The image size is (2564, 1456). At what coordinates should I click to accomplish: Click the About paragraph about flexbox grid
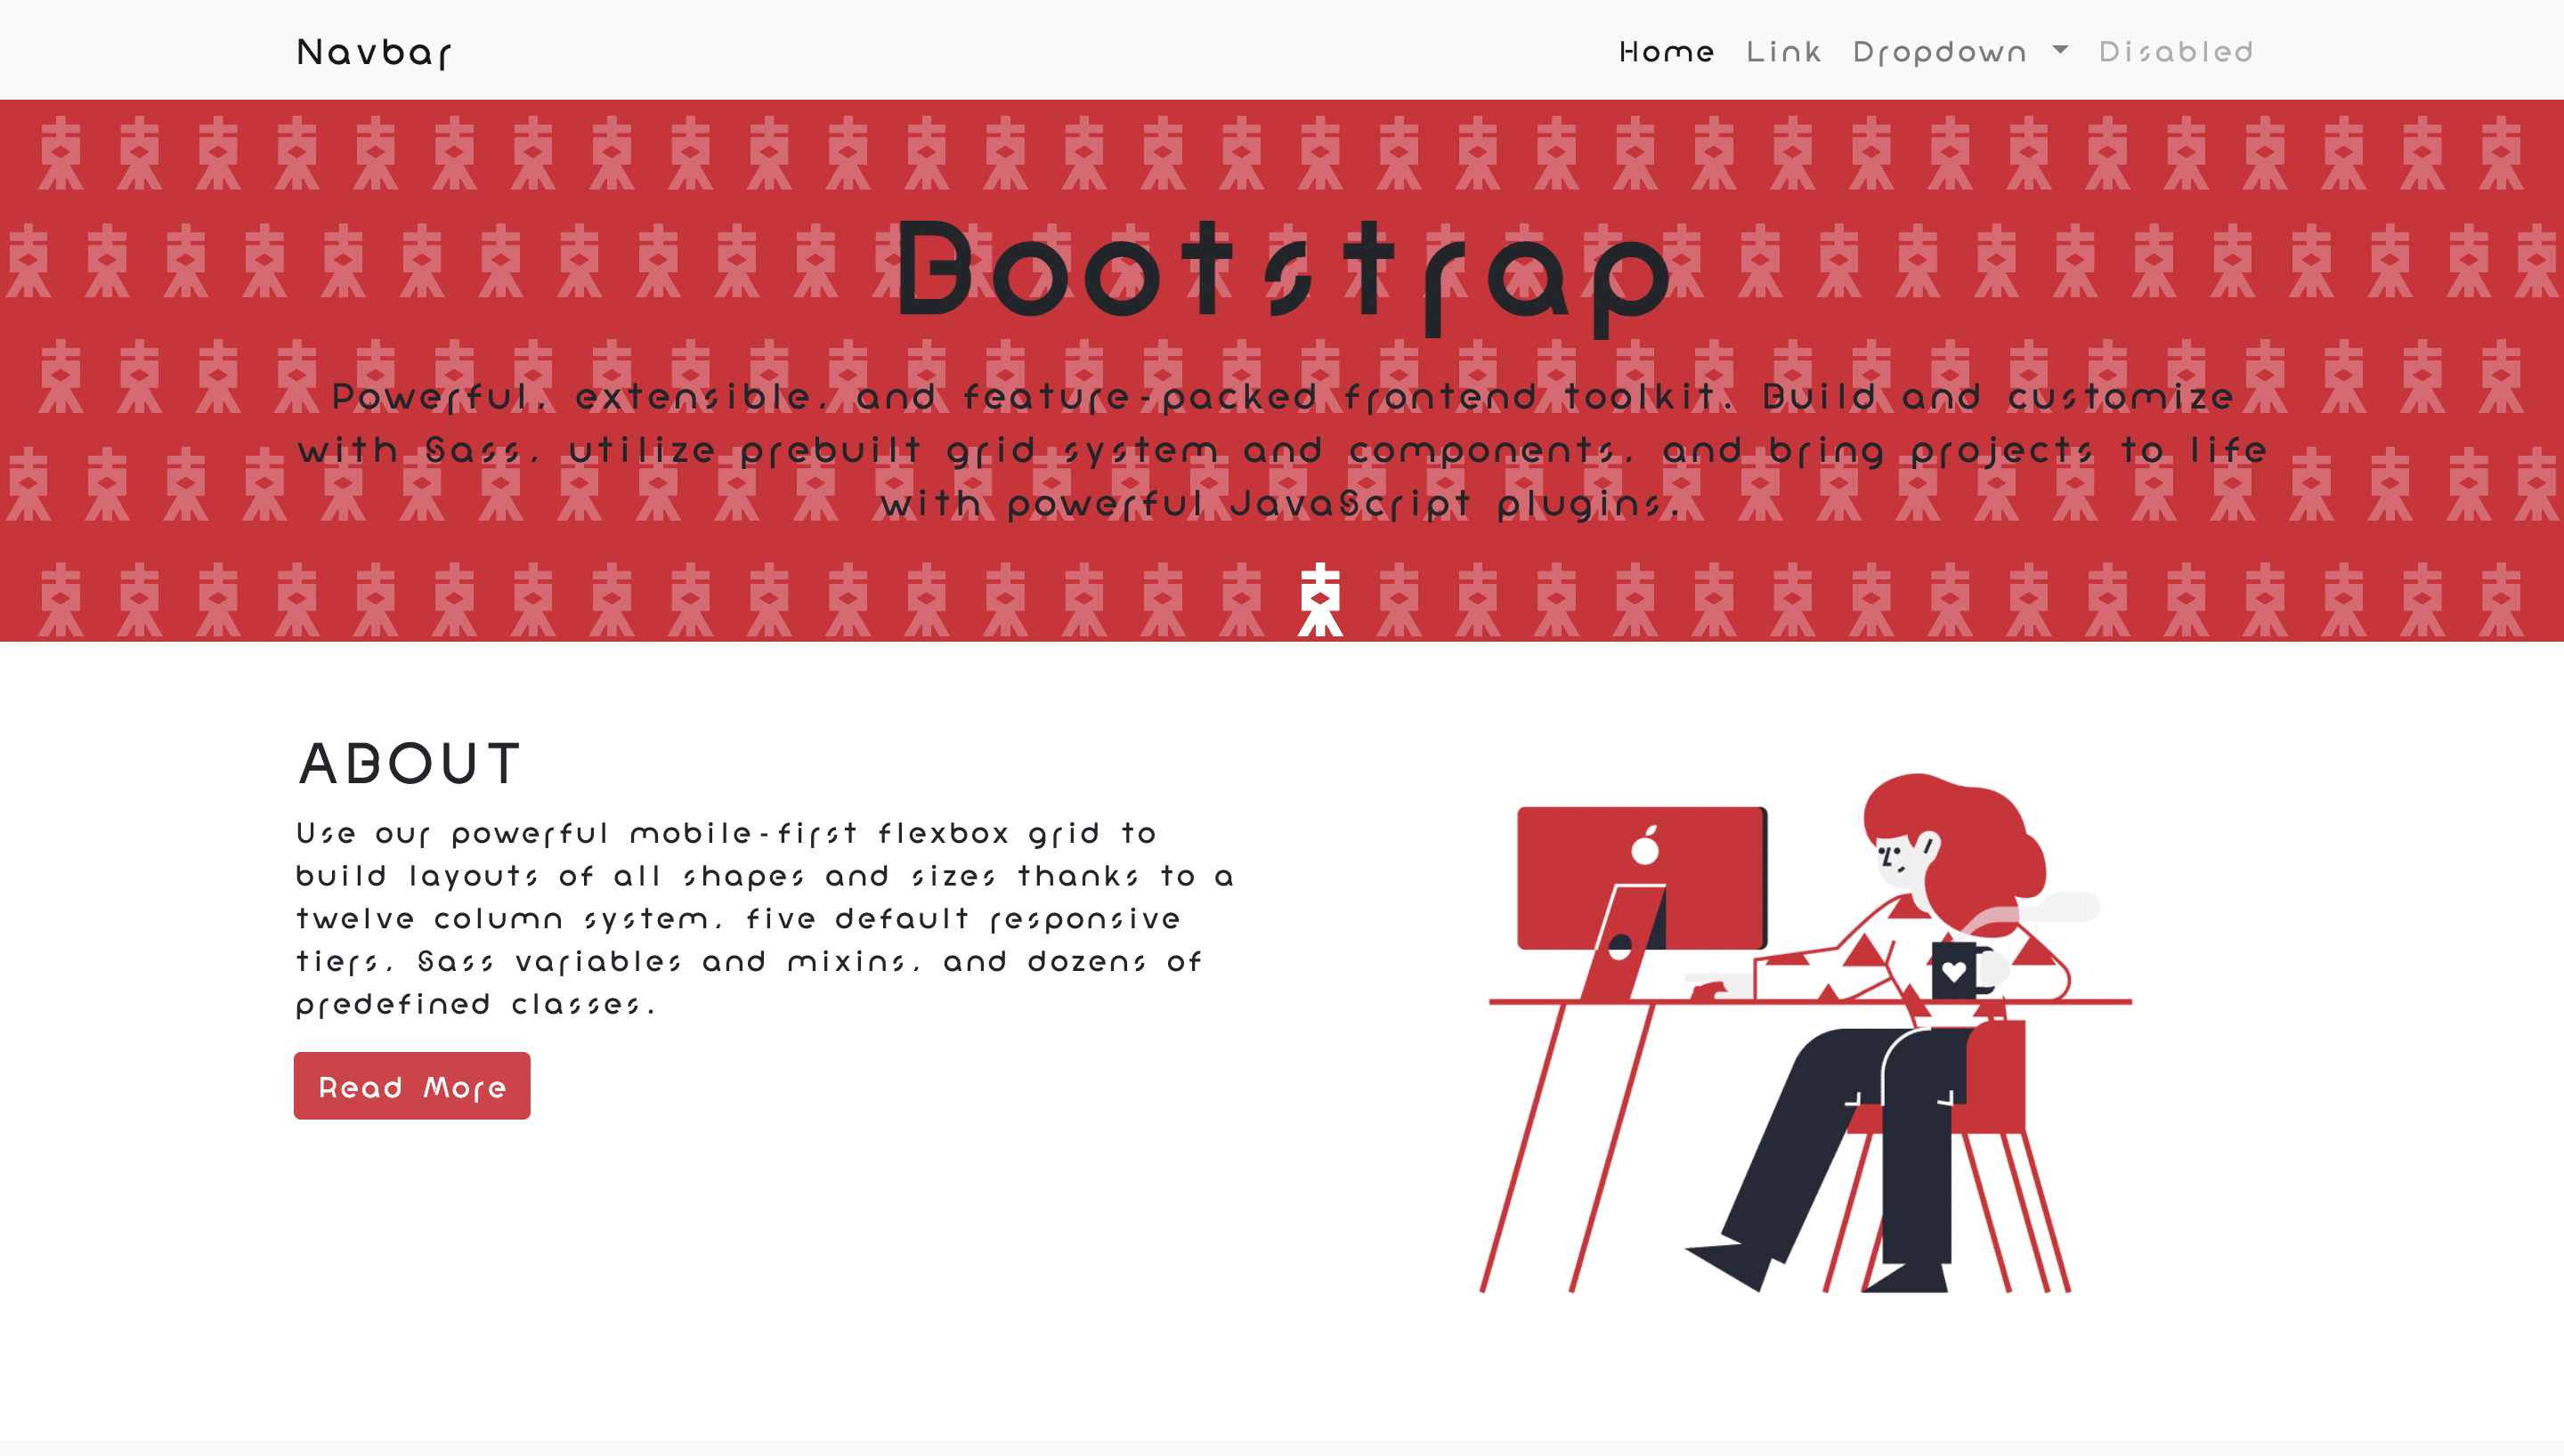[x=765, y=918]
